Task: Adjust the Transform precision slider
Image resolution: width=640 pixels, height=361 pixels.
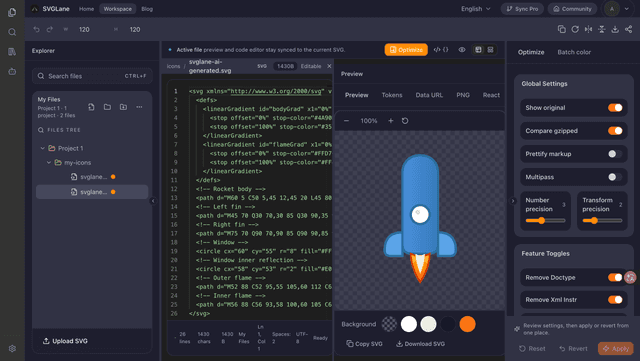Action: 602,221
